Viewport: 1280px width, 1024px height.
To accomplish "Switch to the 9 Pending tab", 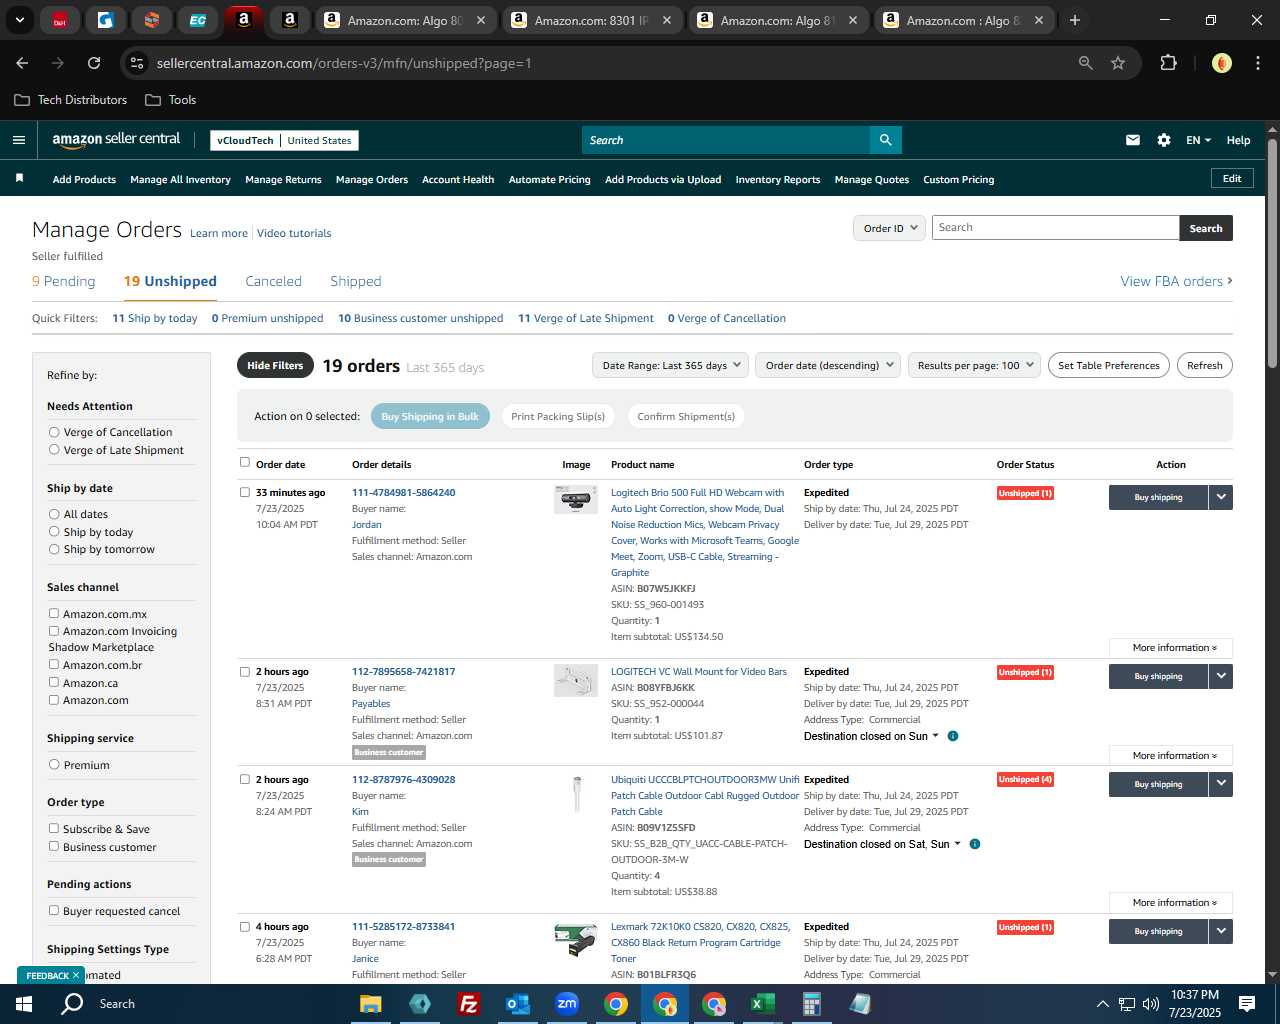I will tap(63, 281).
